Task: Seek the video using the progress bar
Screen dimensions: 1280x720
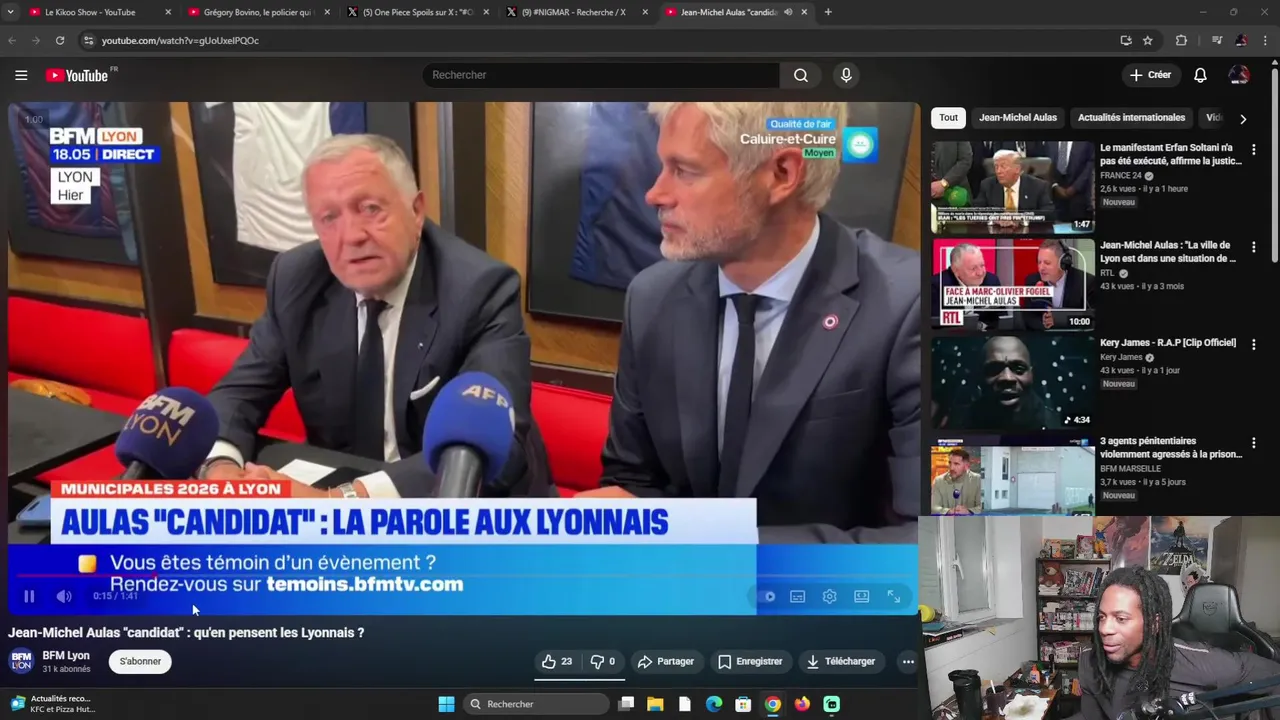Action: [463, 576]
